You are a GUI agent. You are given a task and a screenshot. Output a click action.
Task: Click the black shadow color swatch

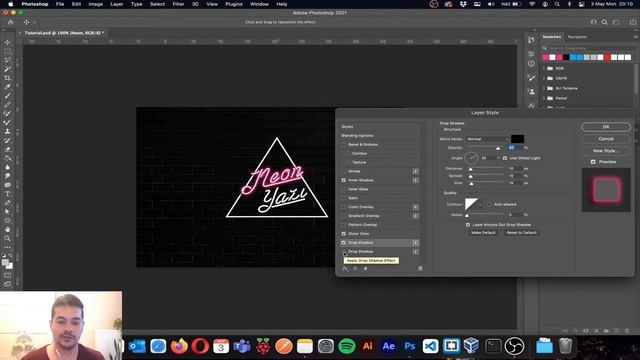pos(517,139)
